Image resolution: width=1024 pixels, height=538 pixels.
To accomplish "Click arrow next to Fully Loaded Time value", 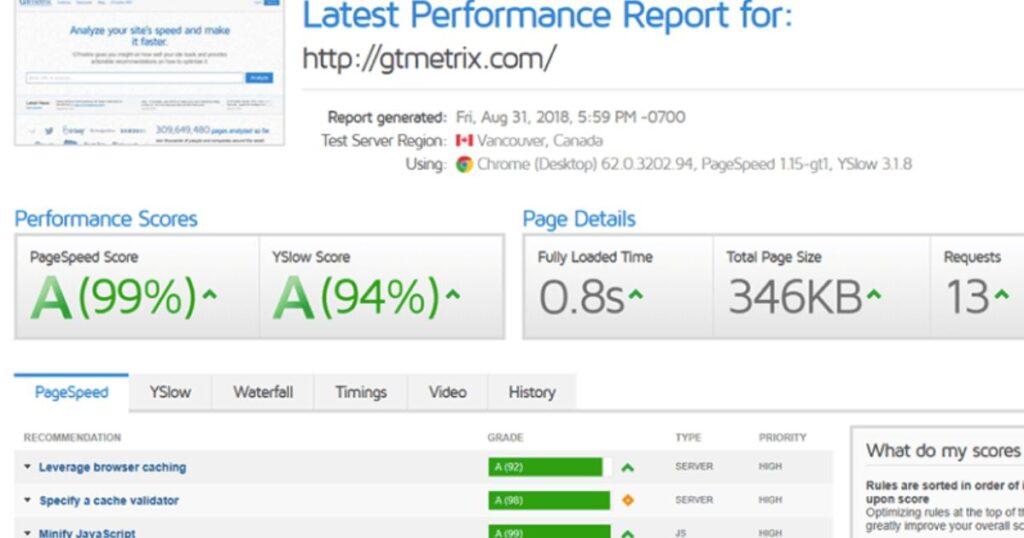I will (635, 295).
